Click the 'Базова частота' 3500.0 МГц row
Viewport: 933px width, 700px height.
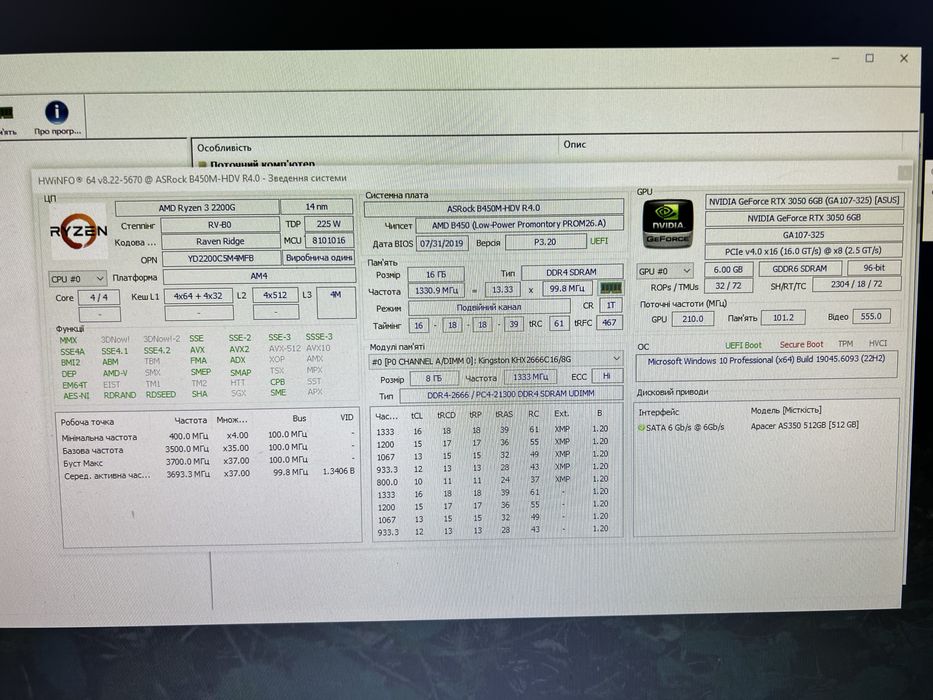tap(208, 449)
